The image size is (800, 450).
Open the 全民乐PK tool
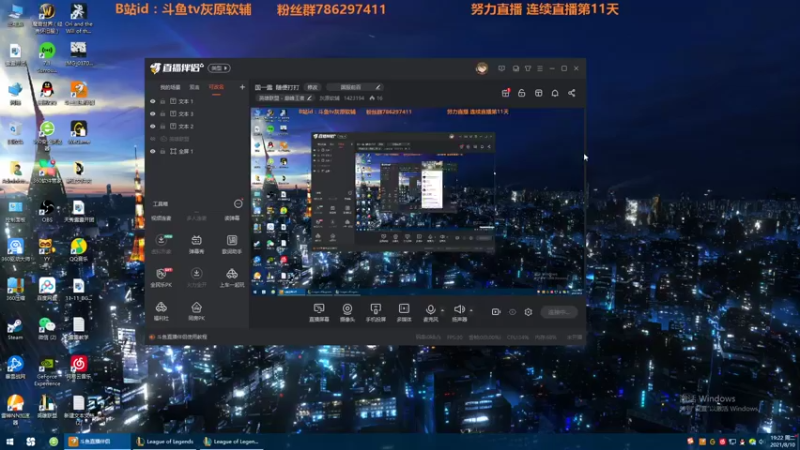[x=161, y=278]
